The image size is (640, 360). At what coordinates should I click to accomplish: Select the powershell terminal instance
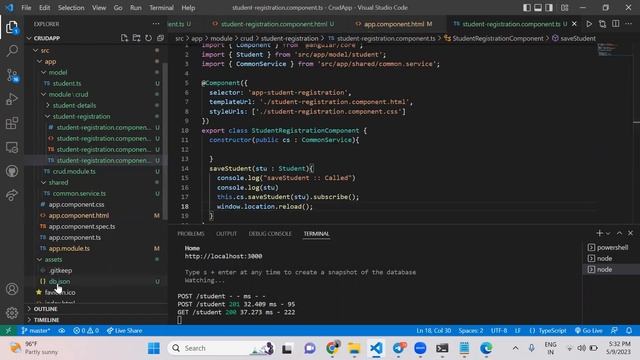tap(608, 247)
